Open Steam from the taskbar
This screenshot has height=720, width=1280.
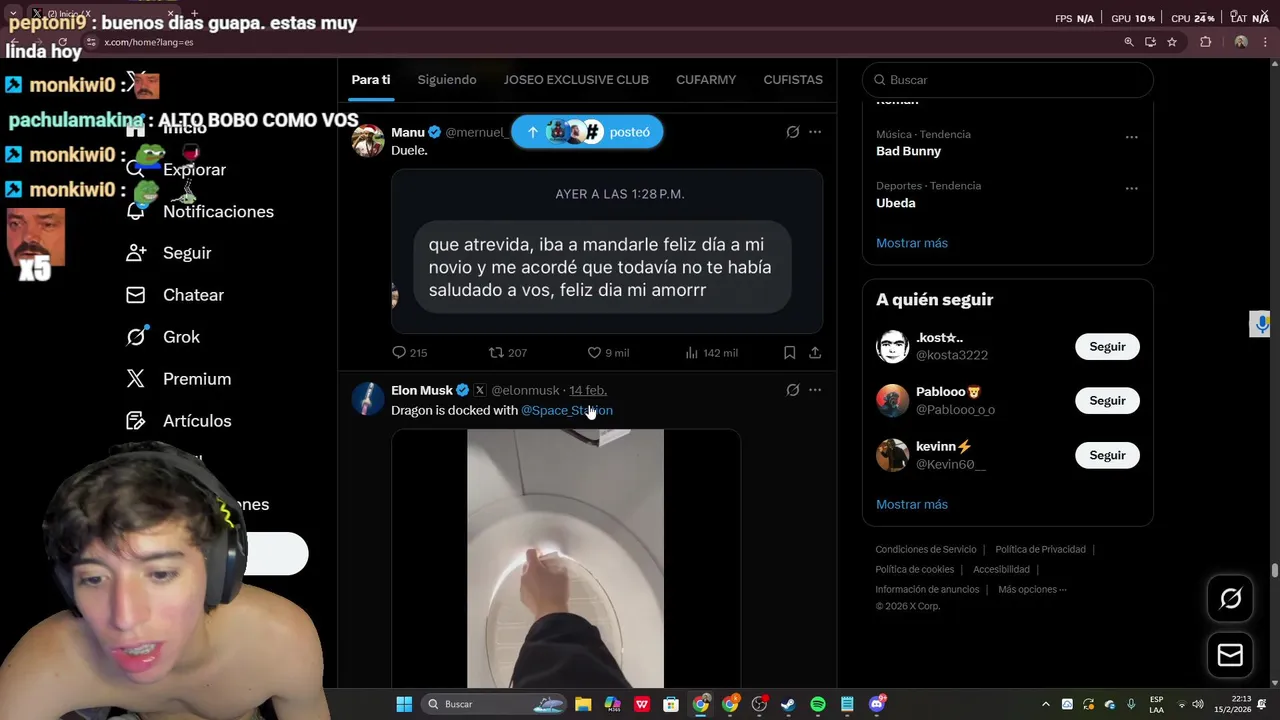pyautogui.click(x=788, y=704)
